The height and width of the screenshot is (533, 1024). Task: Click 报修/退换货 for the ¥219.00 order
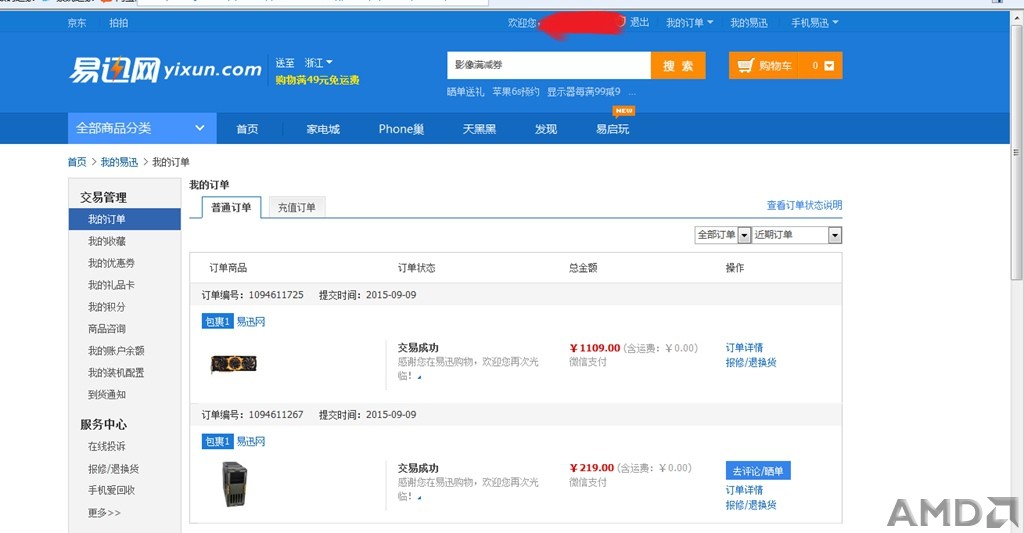tap(751, 505)
